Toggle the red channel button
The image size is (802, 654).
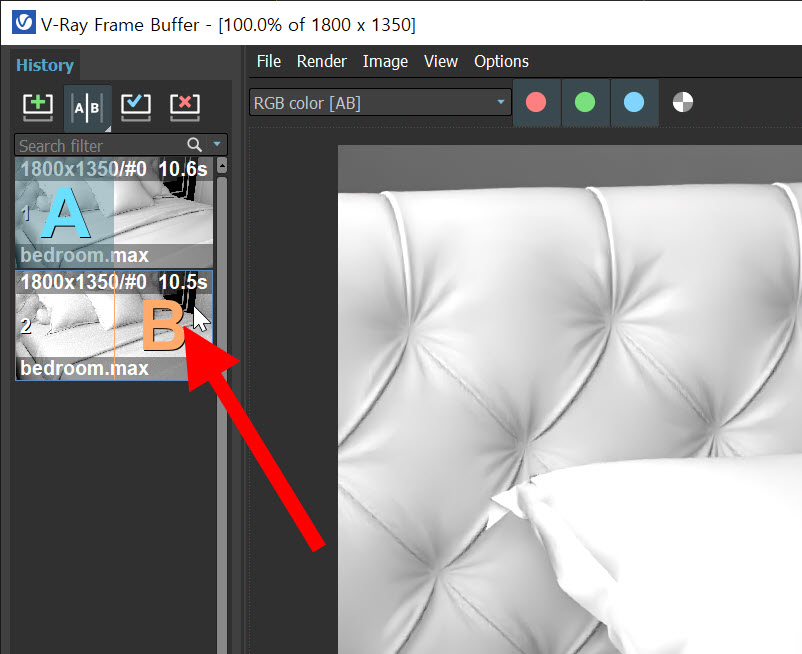[536, 102]
